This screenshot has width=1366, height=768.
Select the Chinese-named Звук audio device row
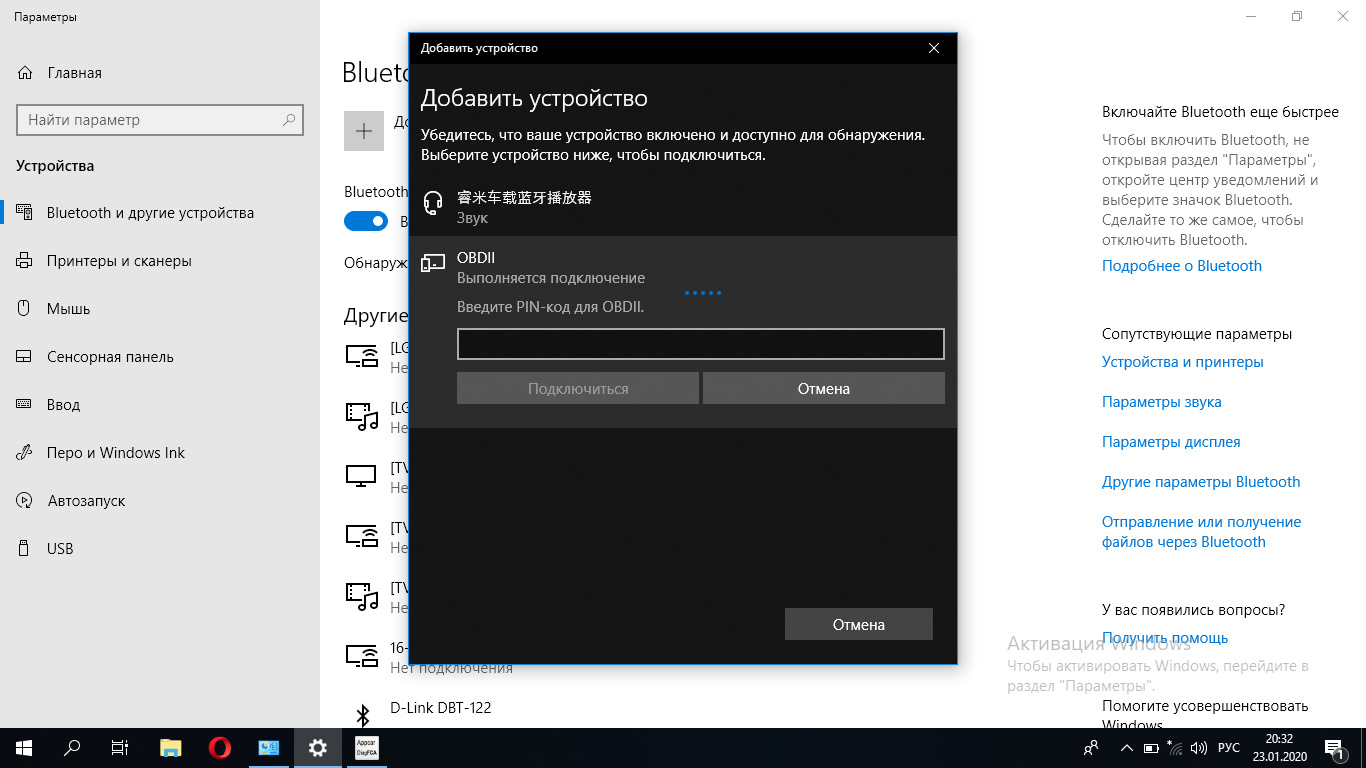pyautogui.click(x=683, y=207)
